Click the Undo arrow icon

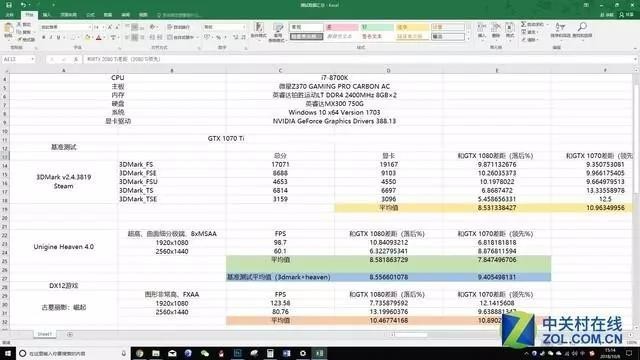[23, 5]
